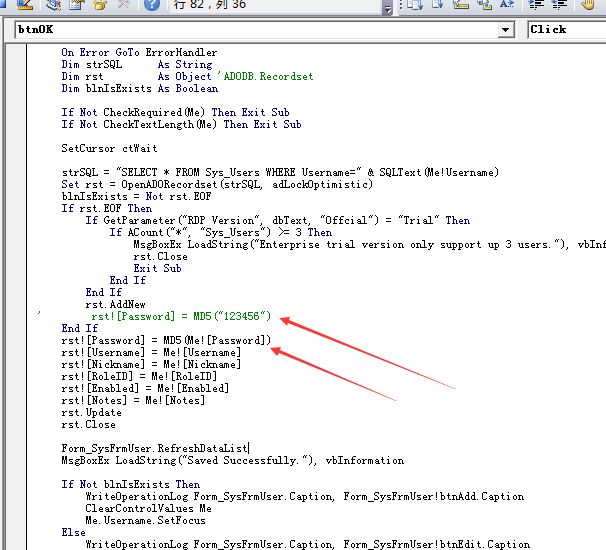The height and width of the screenshot is (550, 606).
Task: Click line 'Me.Username.SetFocus'
Action: point(145,520)
